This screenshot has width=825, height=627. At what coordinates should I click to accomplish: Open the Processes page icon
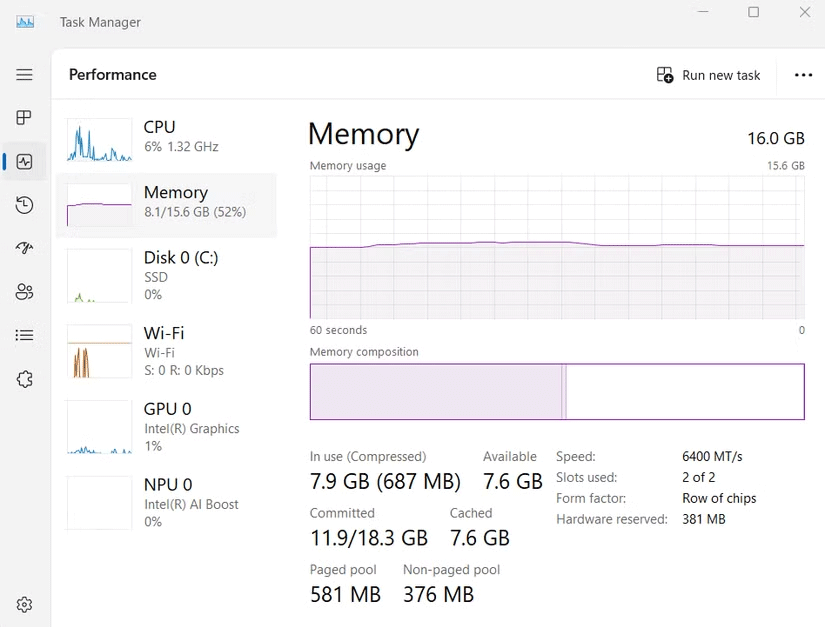pos(25,118)
